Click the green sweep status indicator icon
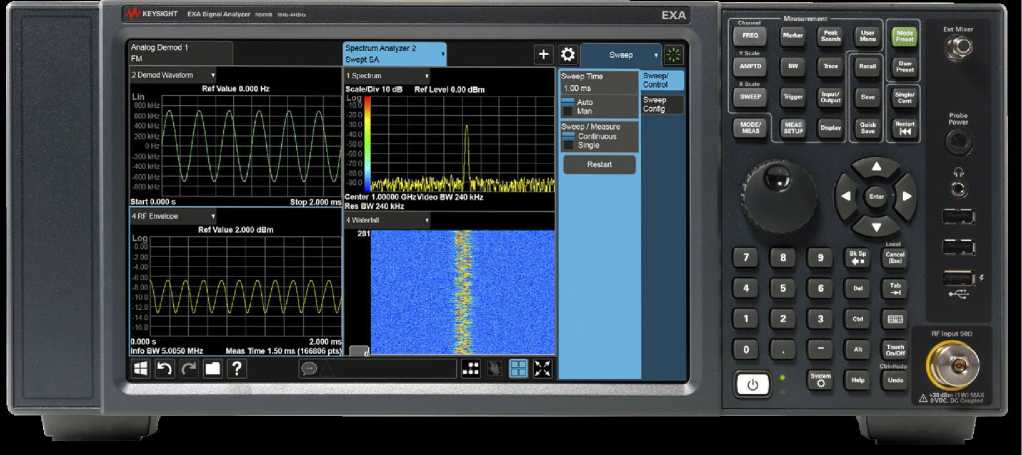This screenshot has width=1022, height=455. 674,56
